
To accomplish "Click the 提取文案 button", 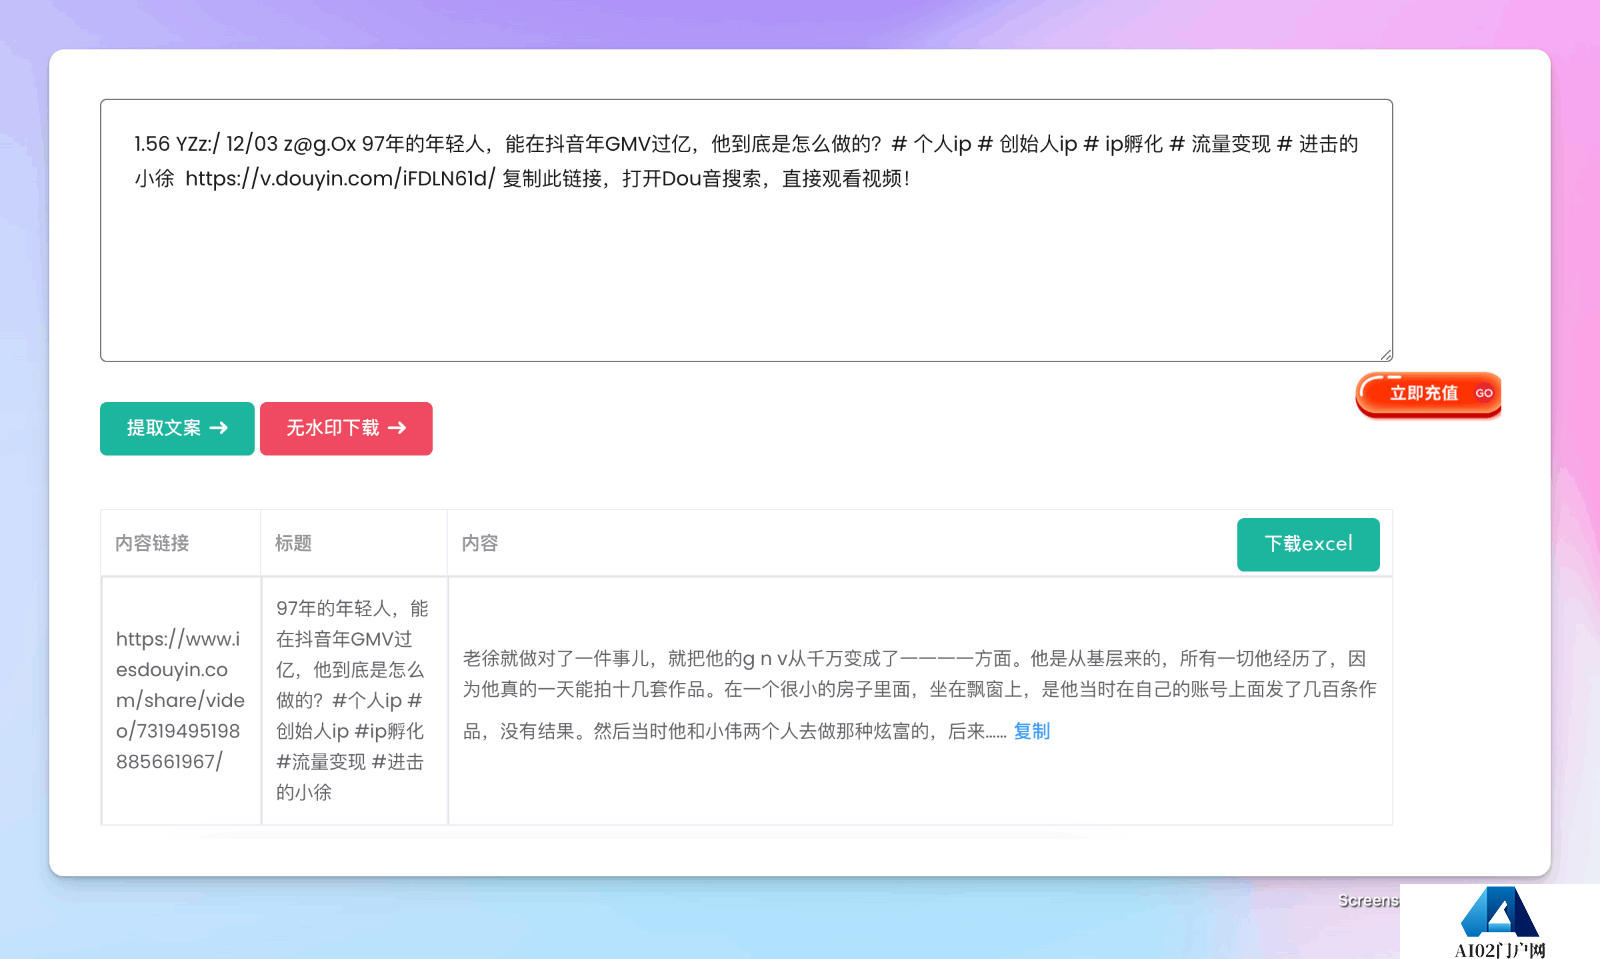I will [x=177, y=428].
